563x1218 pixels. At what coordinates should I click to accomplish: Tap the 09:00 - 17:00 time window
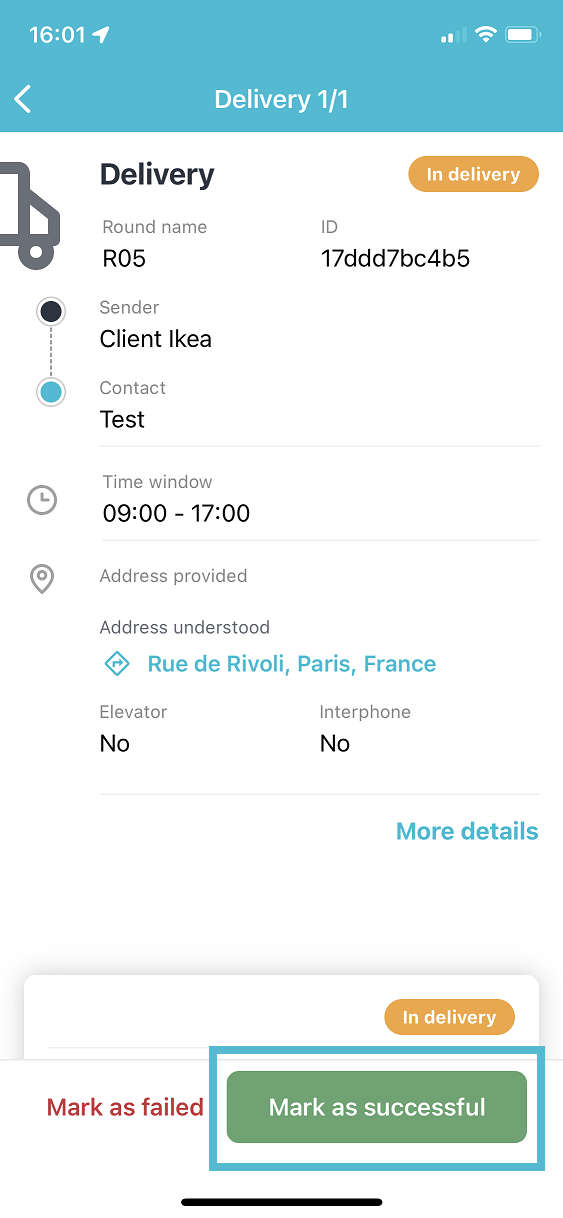pos(176,514)
